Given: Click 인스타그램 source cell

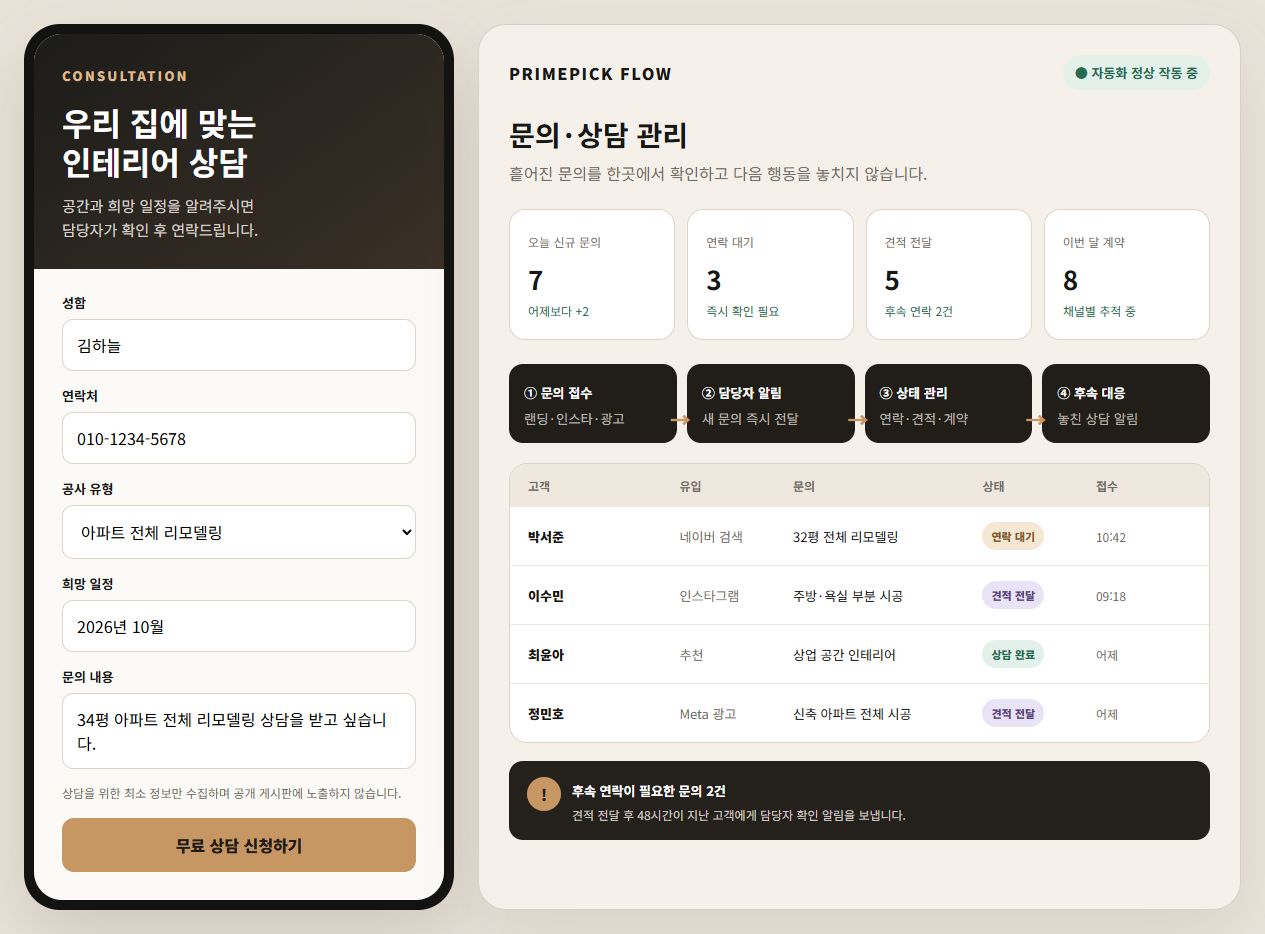Looking at the screenshot, I should [x=710, y=596].
